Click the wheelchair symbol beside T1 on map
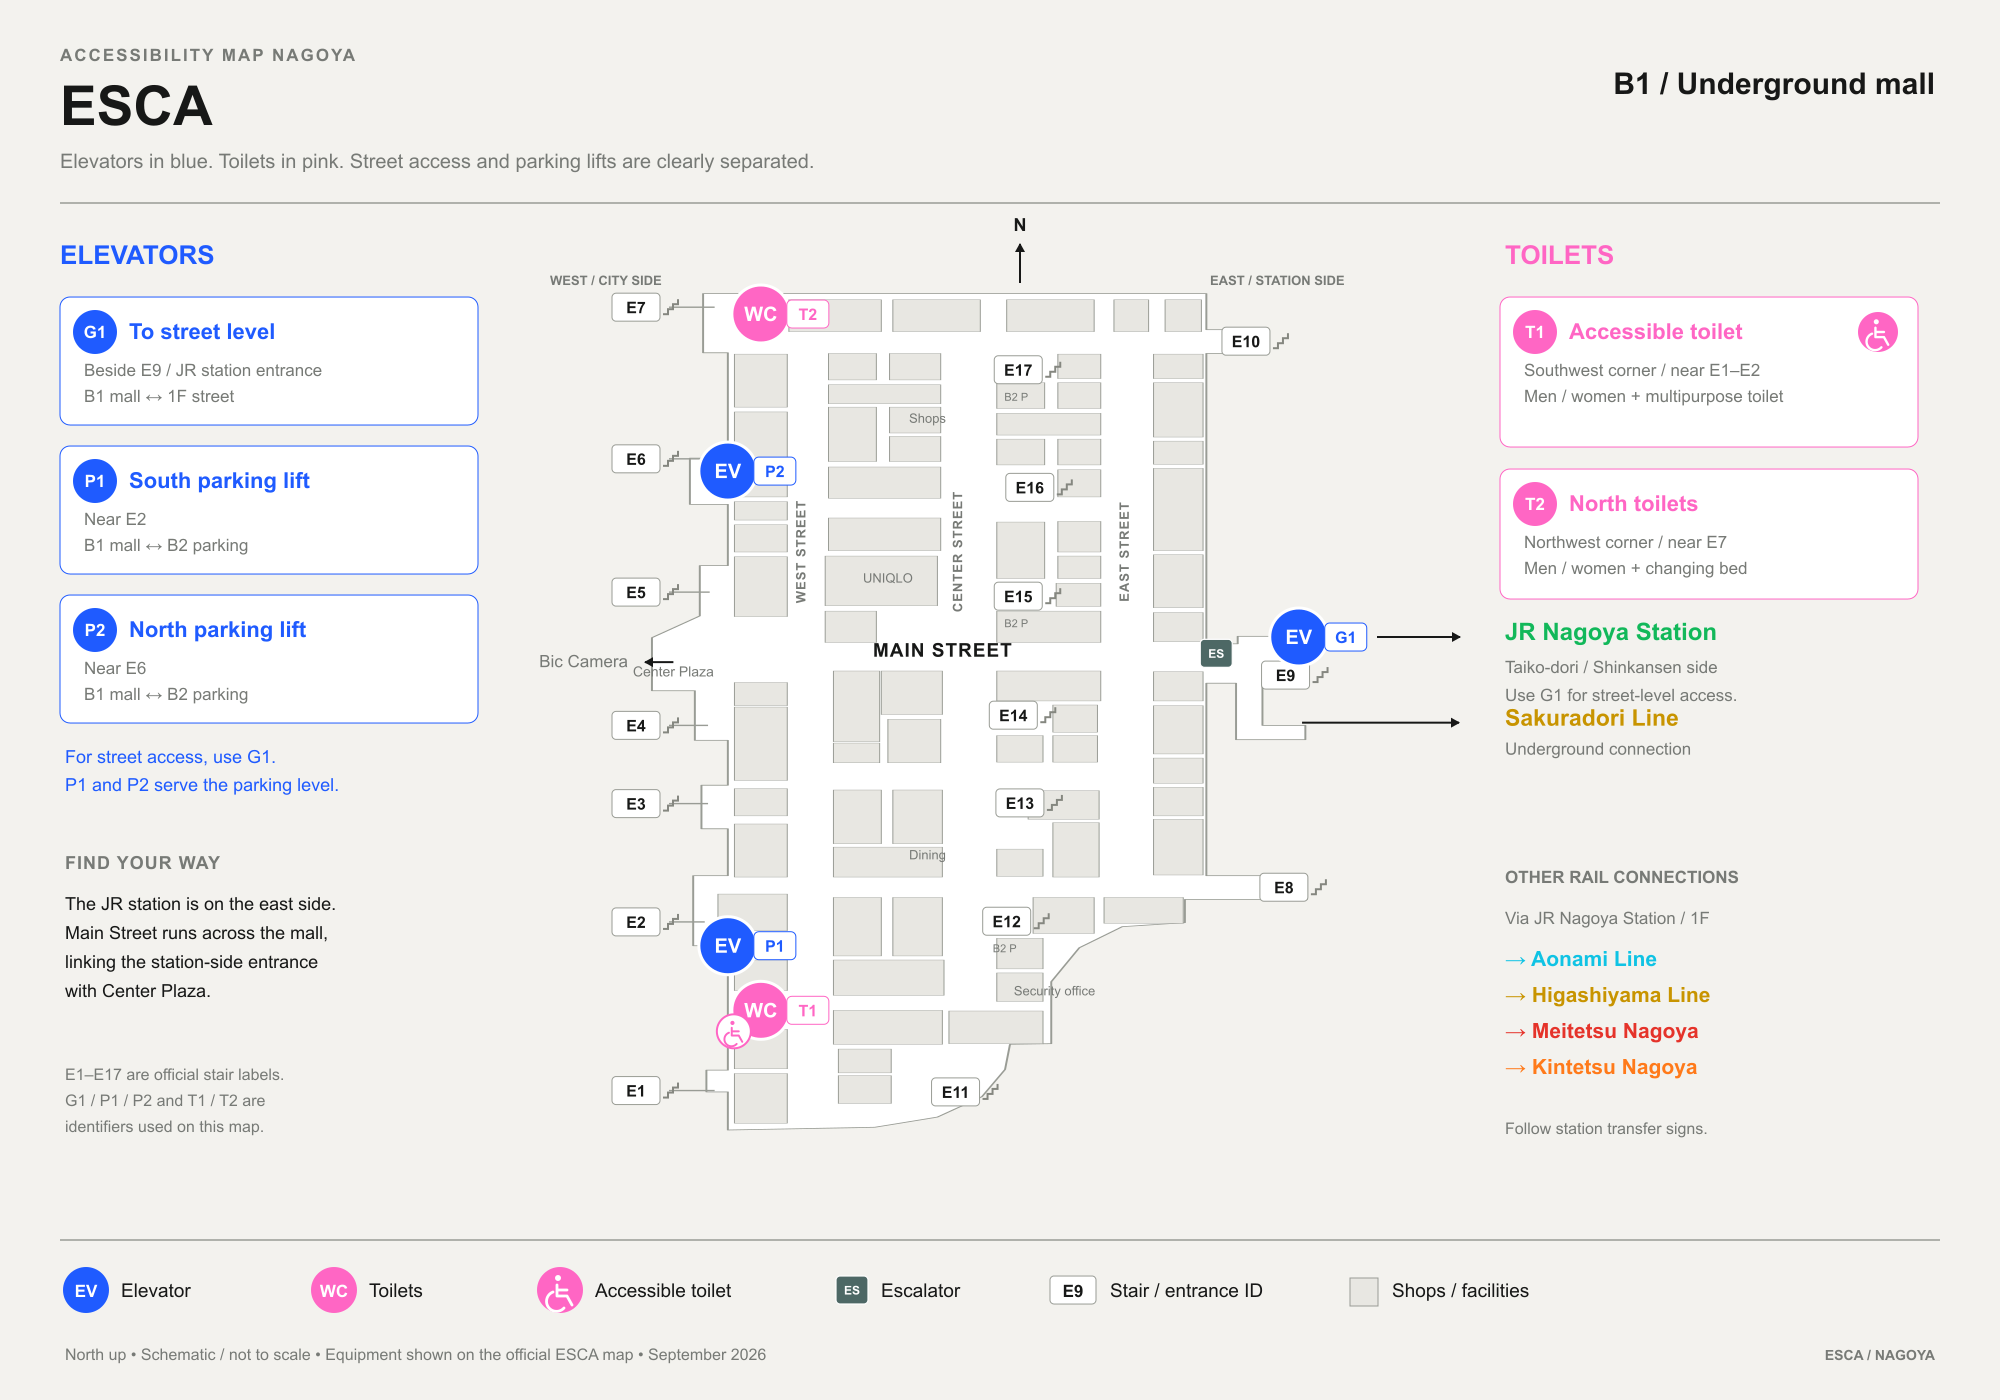The height and width of the screenshot is (1400, 2000). coord(733,1032)
